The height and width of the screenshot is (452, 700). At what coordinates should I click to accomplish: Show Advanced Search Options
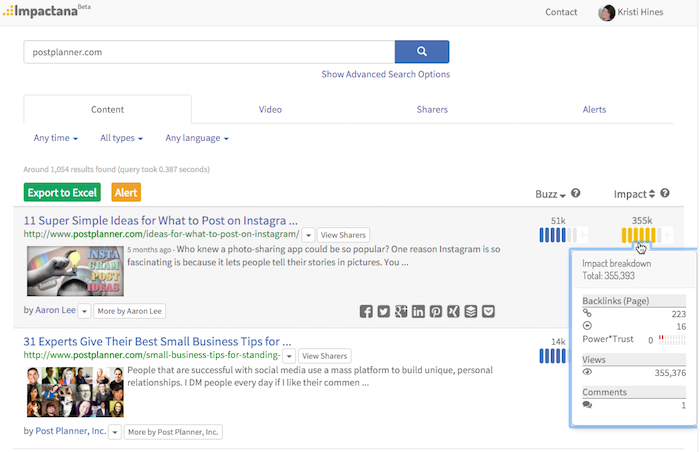[386, 74]
